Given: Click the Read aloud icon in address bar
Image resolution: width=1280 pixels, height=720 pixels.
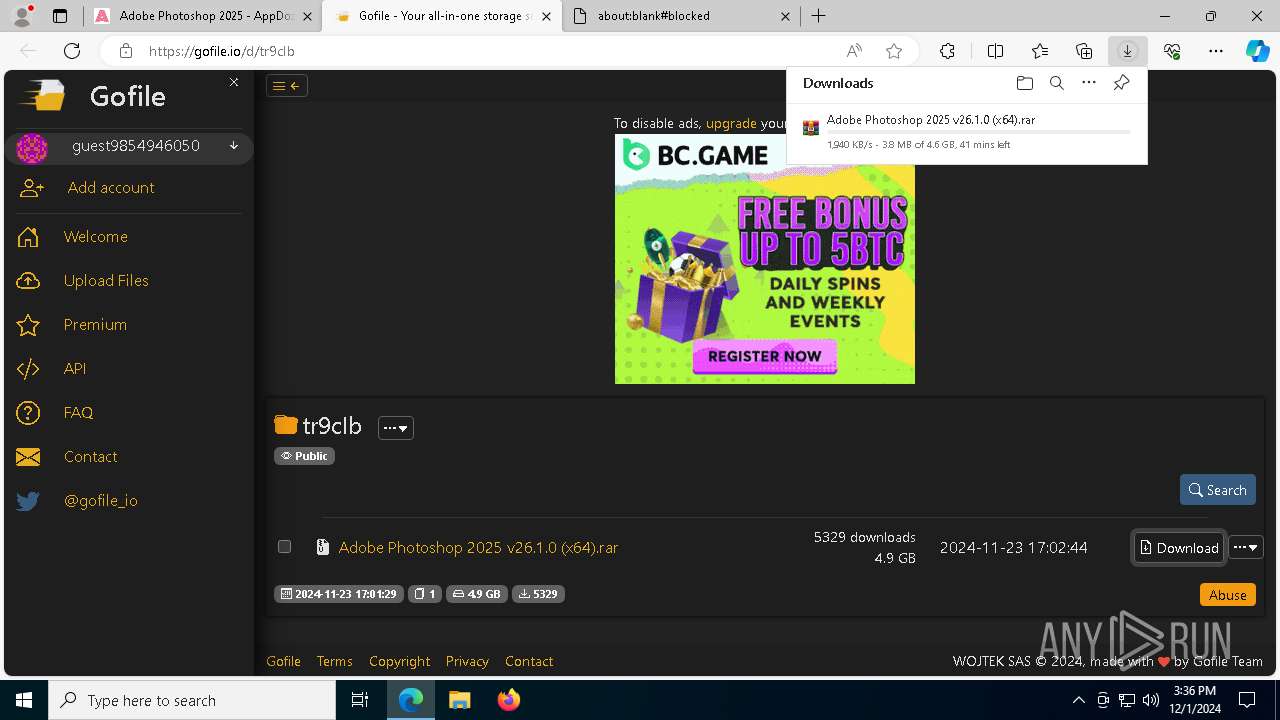Looking at the screenshot, I should click(854, 51).
